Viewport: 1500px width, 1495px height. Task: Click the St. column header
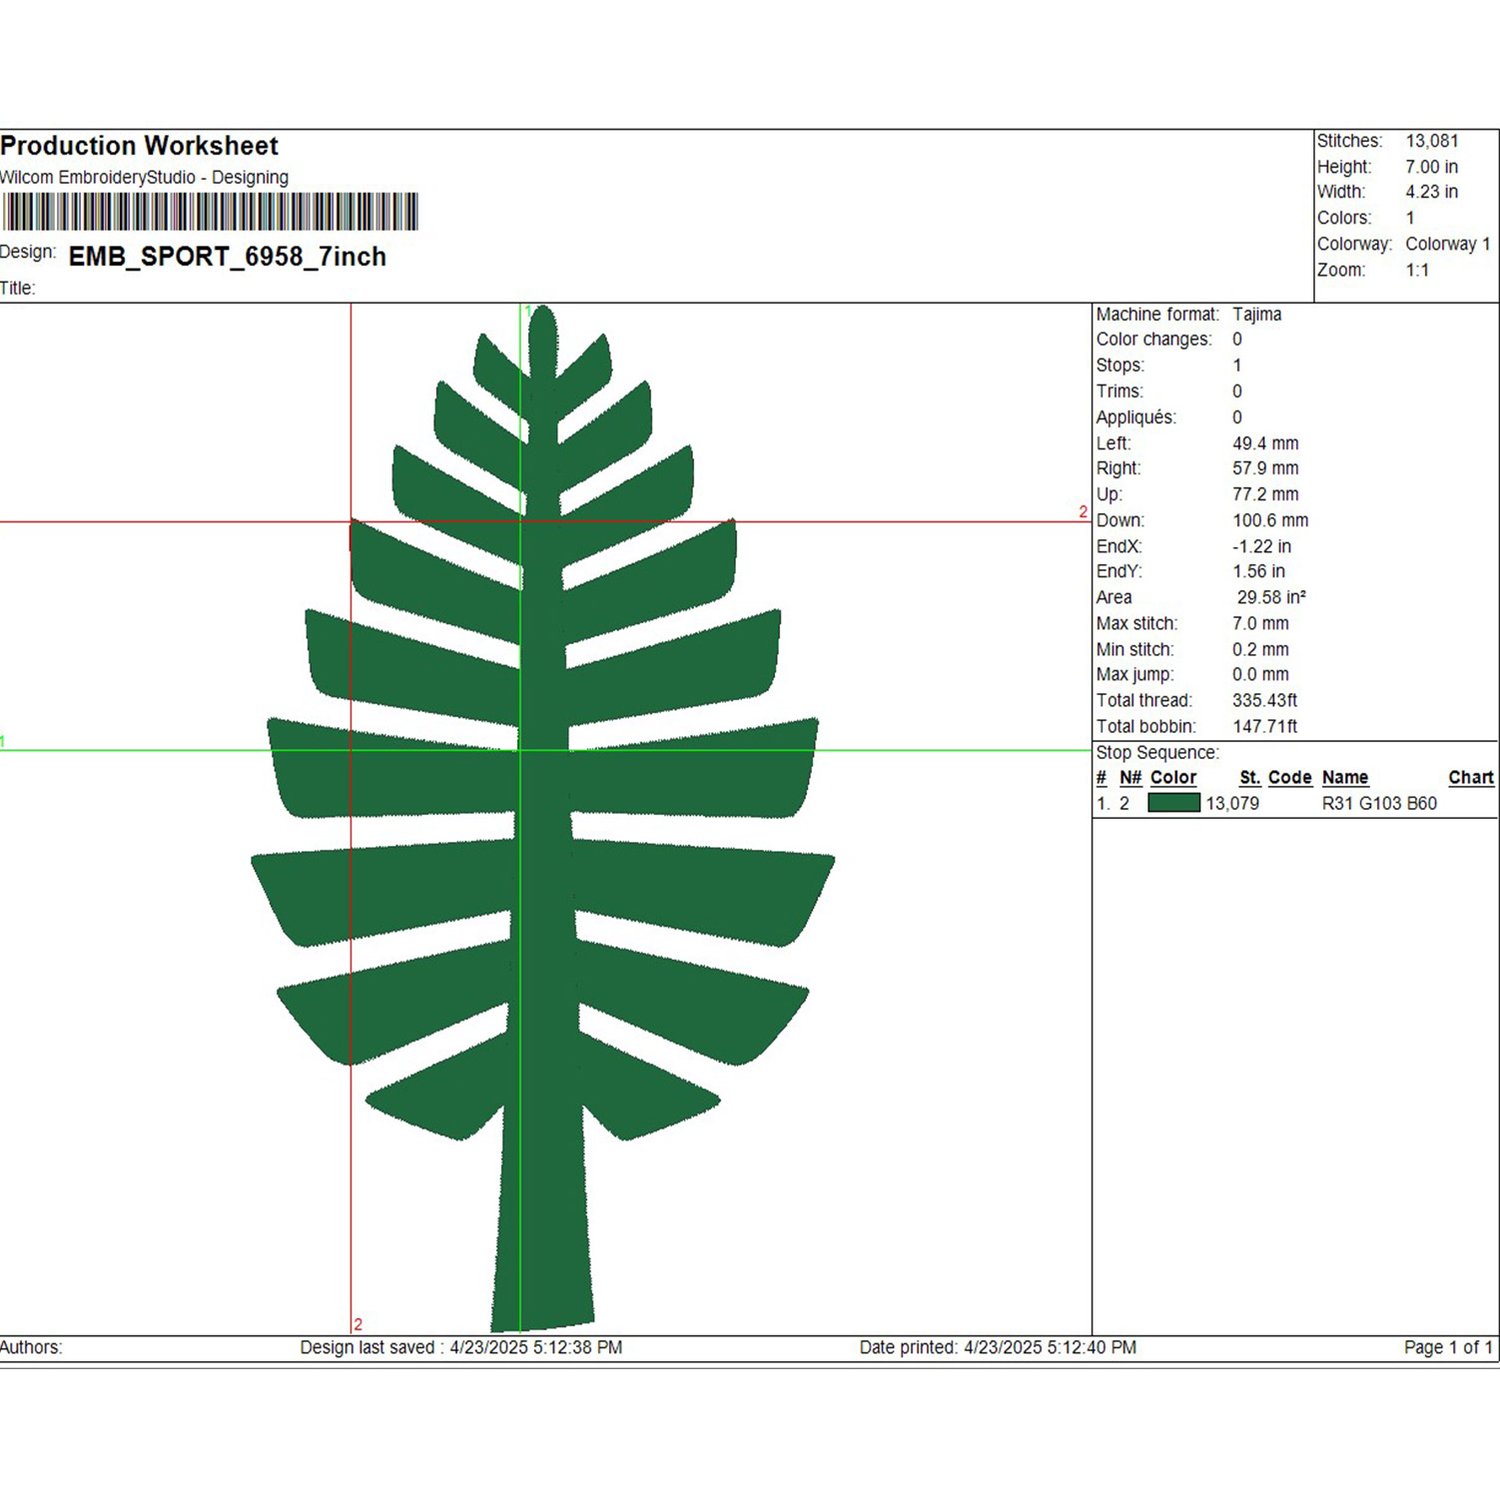[x=1250, y=777]
